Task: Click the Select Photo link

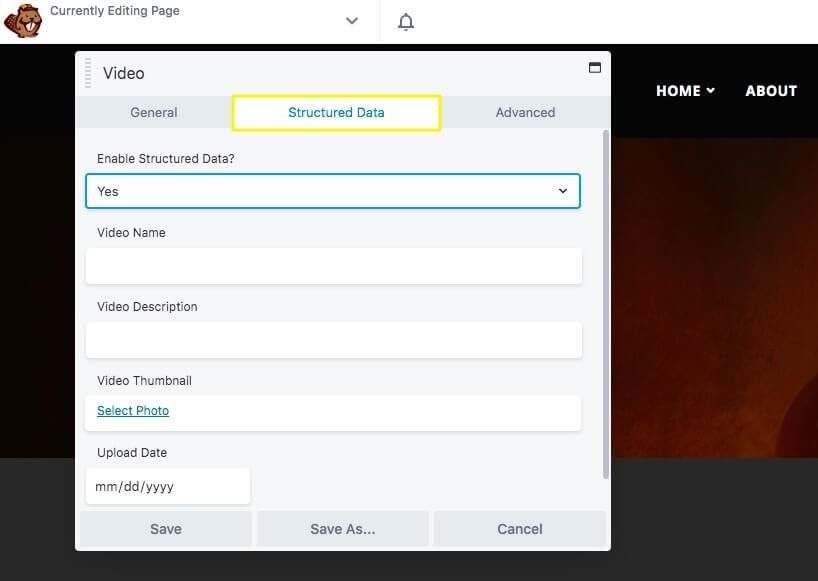Action: (x=133, y=411)
